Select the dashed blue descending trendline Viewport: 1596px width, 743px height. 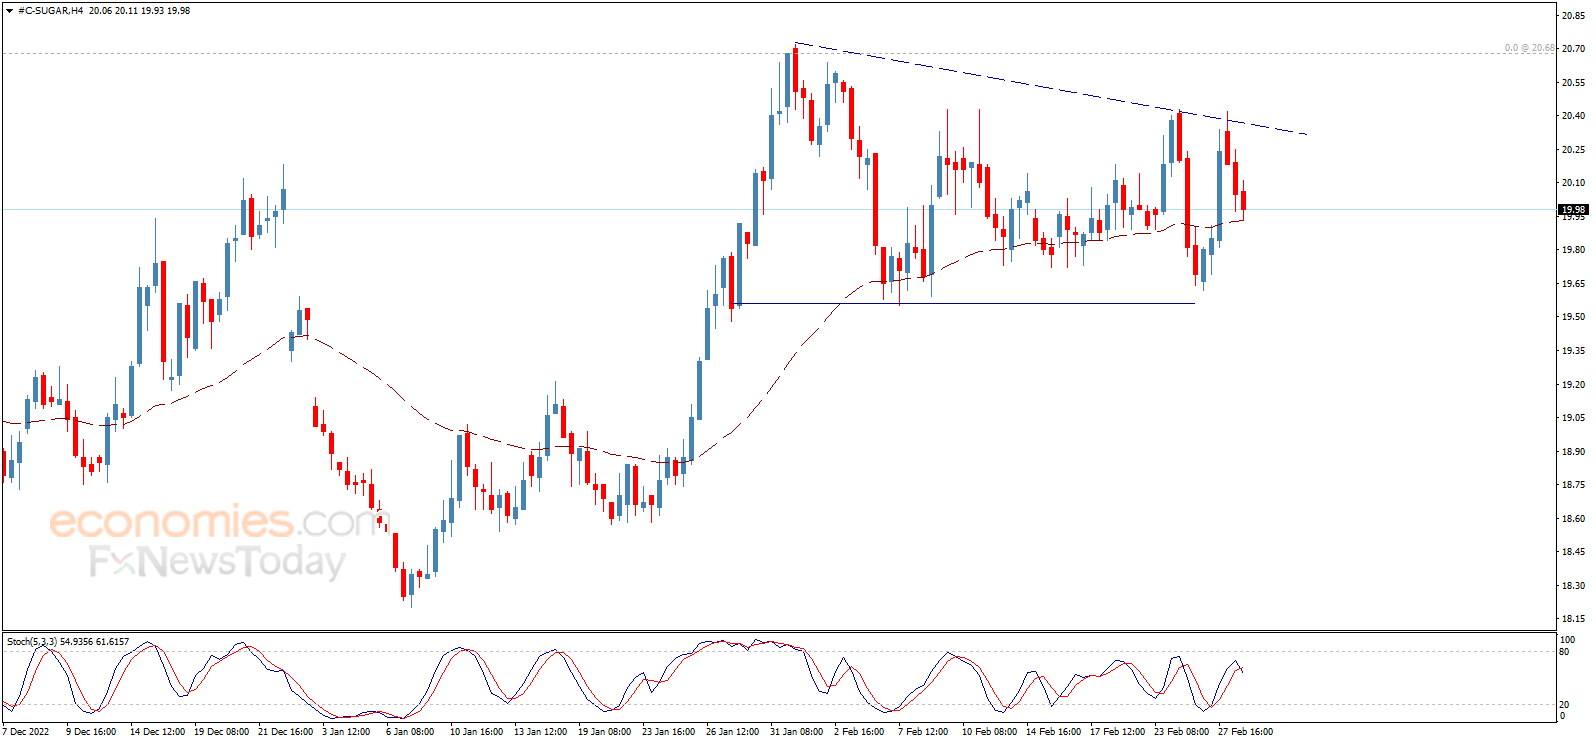(x=1050, y=89)
